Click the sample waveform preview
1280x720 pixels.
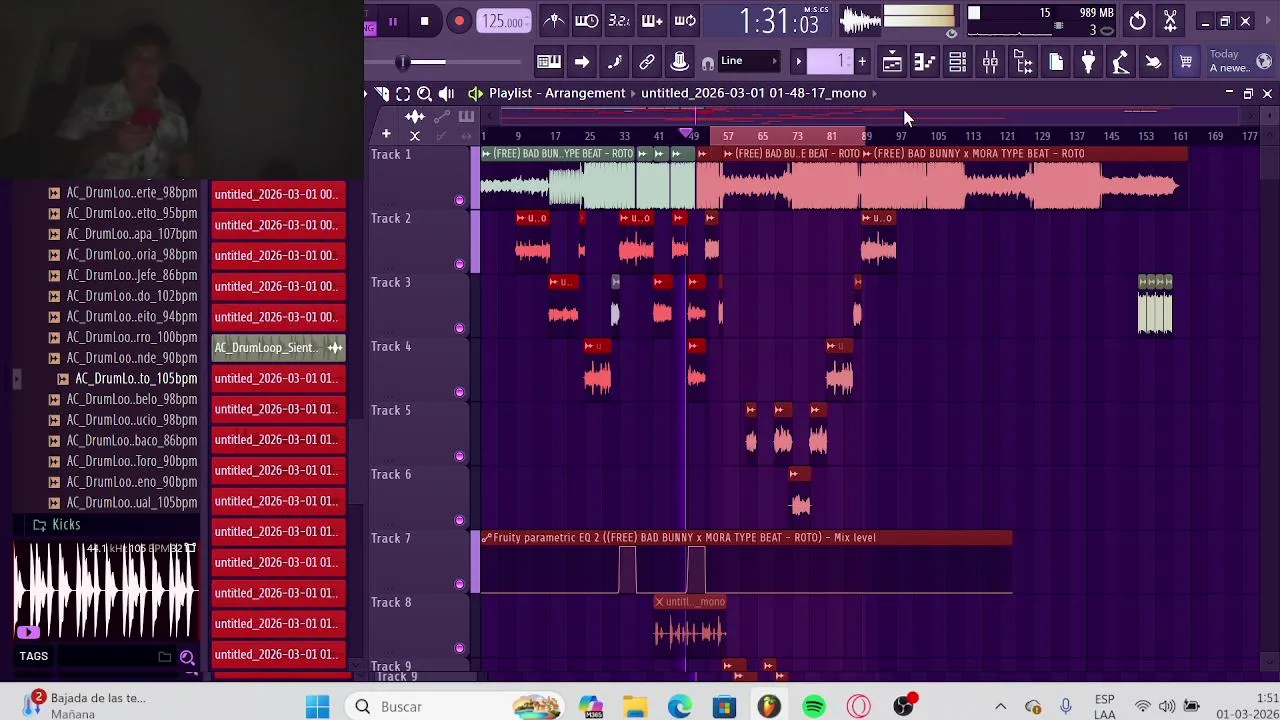[106, 590]
